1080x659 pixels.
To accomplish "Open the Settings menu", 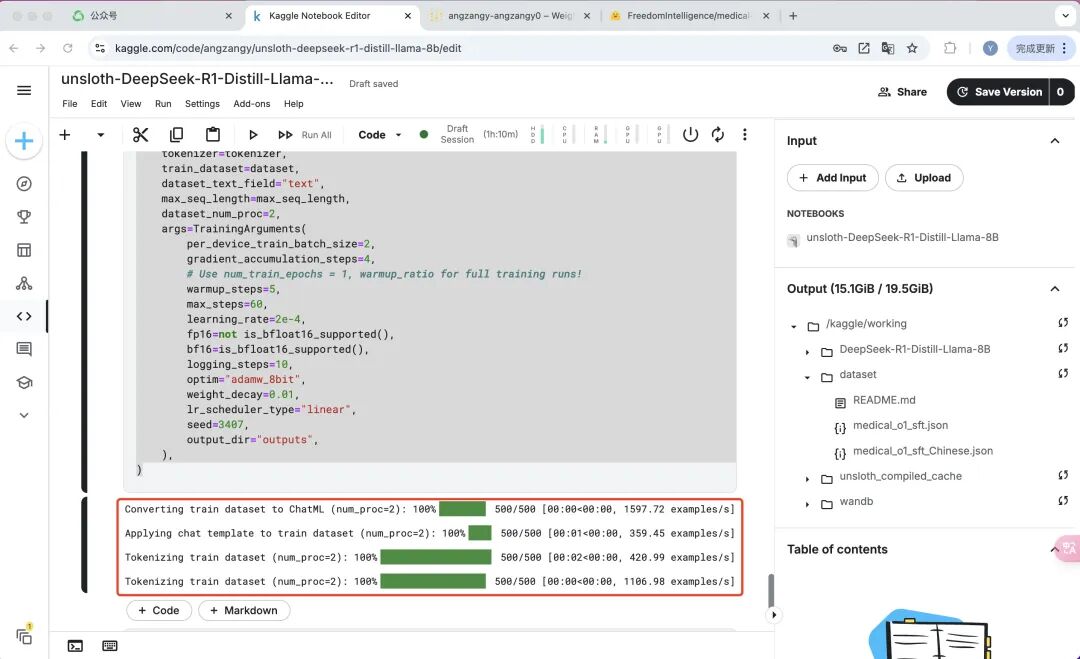I will click(x=202, y=104).
